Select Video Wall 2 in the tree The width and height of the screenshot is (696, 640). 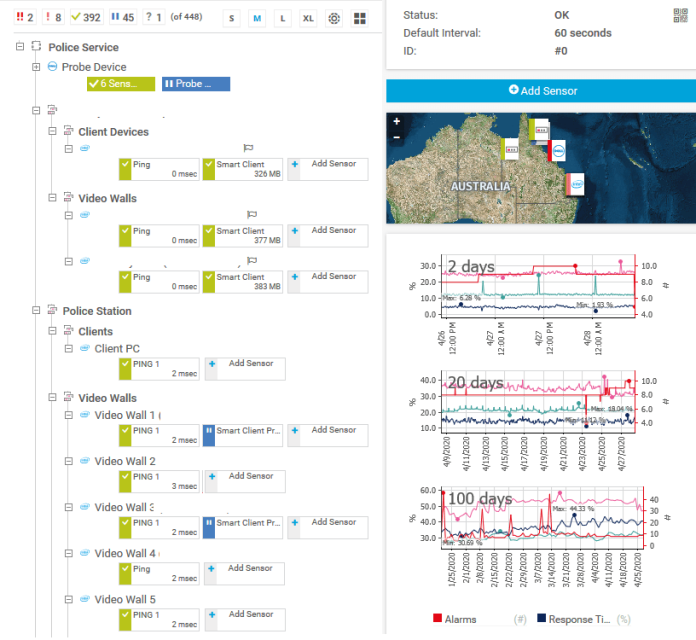tap(125, 461)
